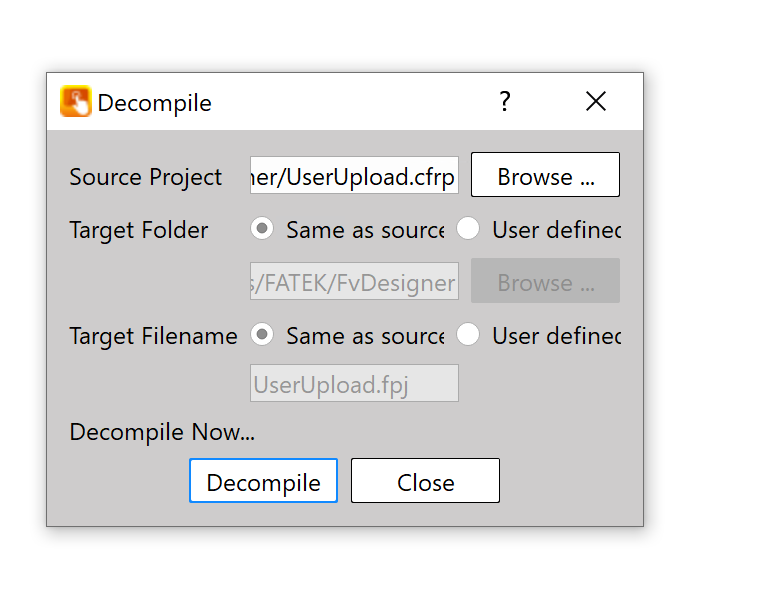Select Same as source for Target Folder
The width and height of the screenshot is (779, 610).
tap(262, 229)
